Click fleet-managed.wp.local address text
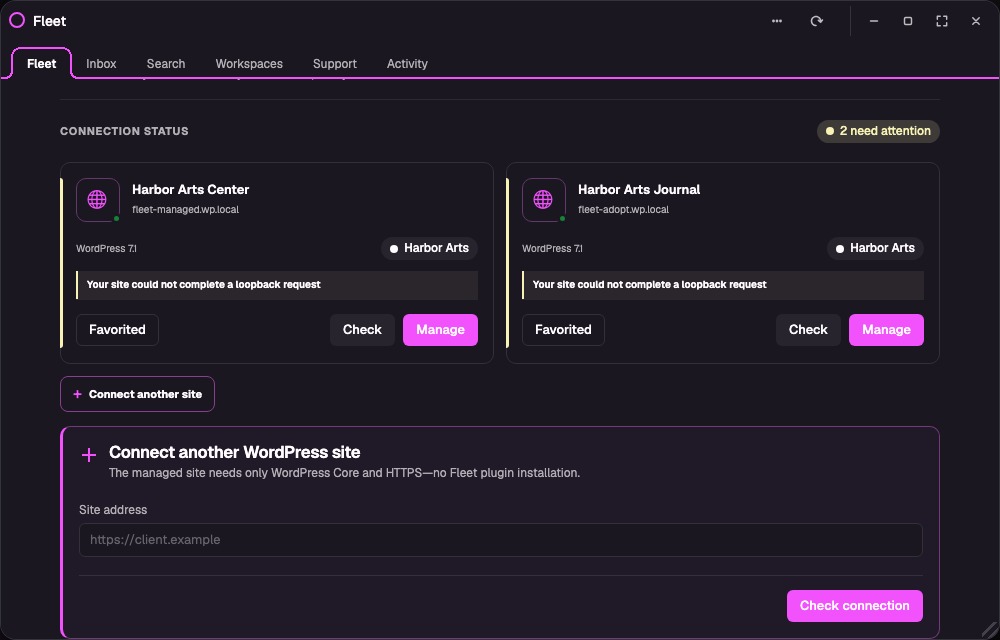The width and height of the screenshot is (1000, 640). point(186,210)
